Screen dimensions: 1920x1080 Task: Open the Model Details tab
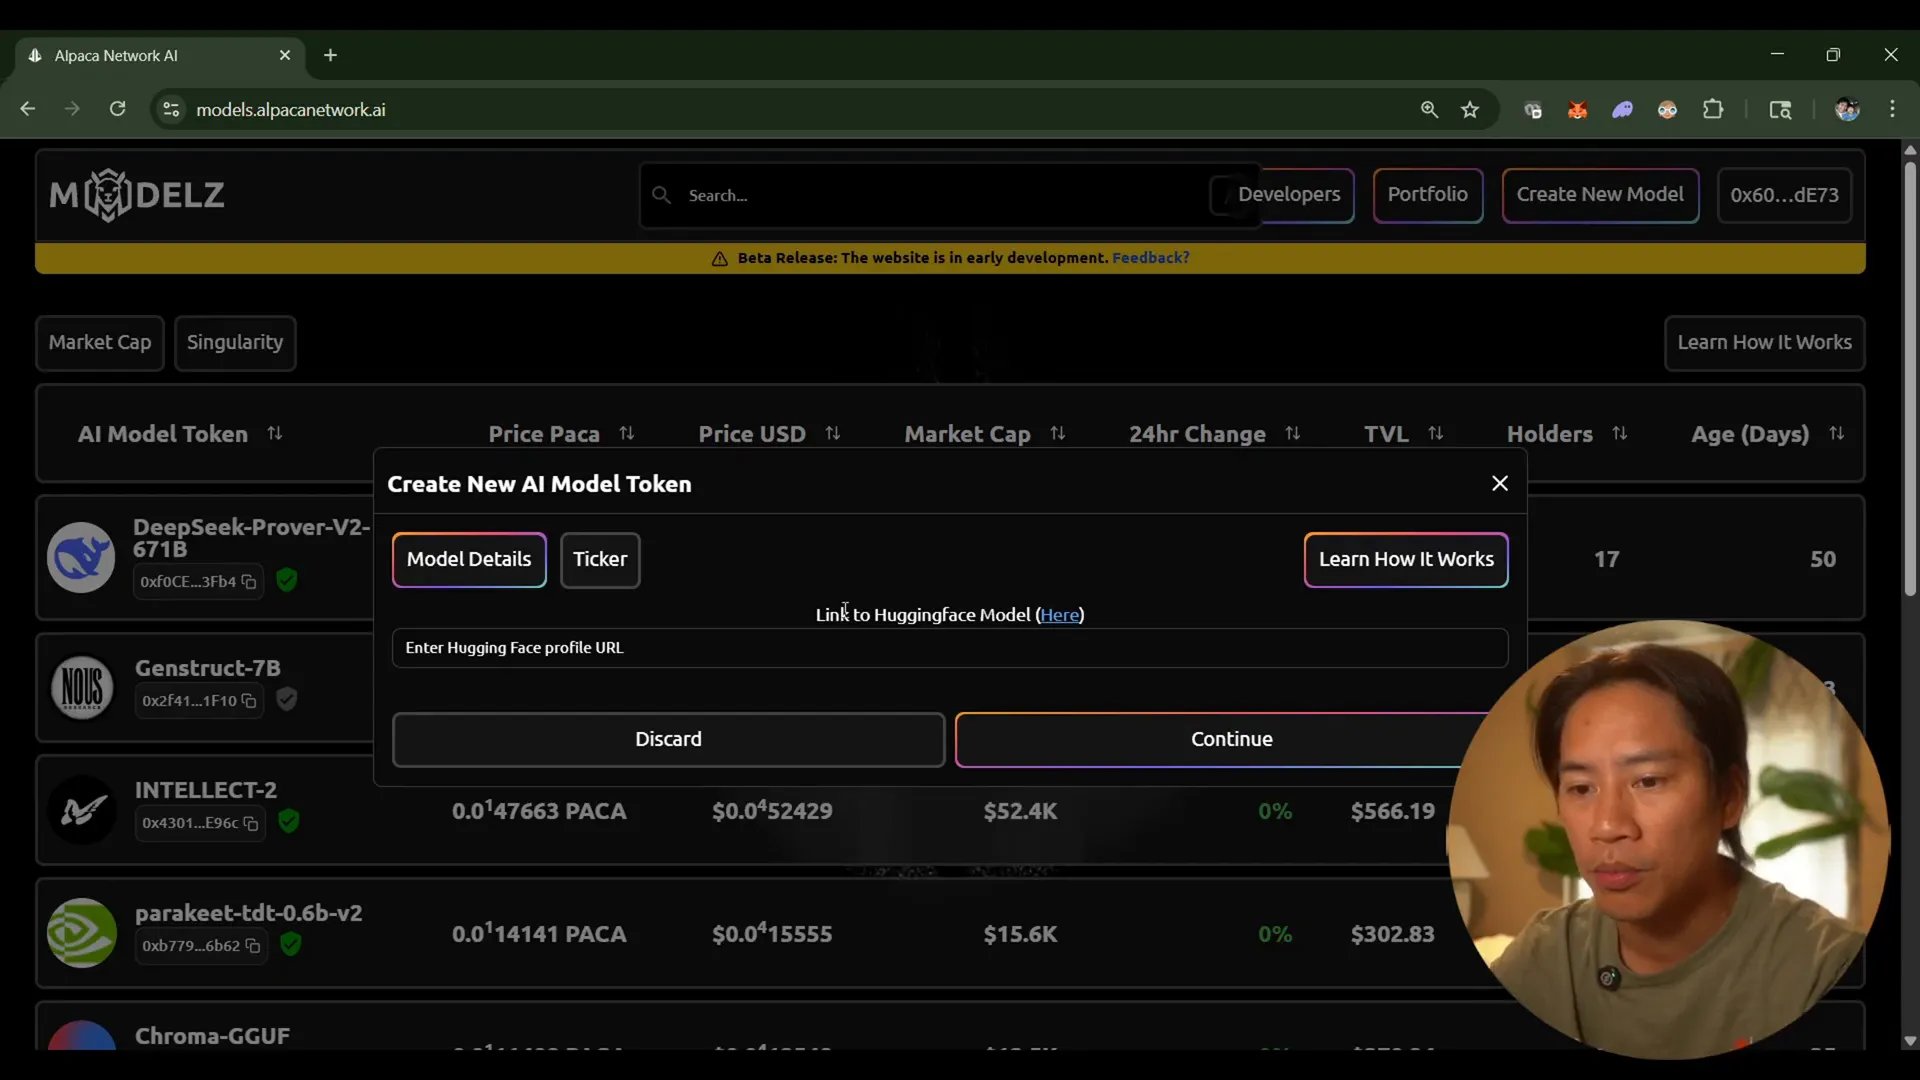click(469, 560)
